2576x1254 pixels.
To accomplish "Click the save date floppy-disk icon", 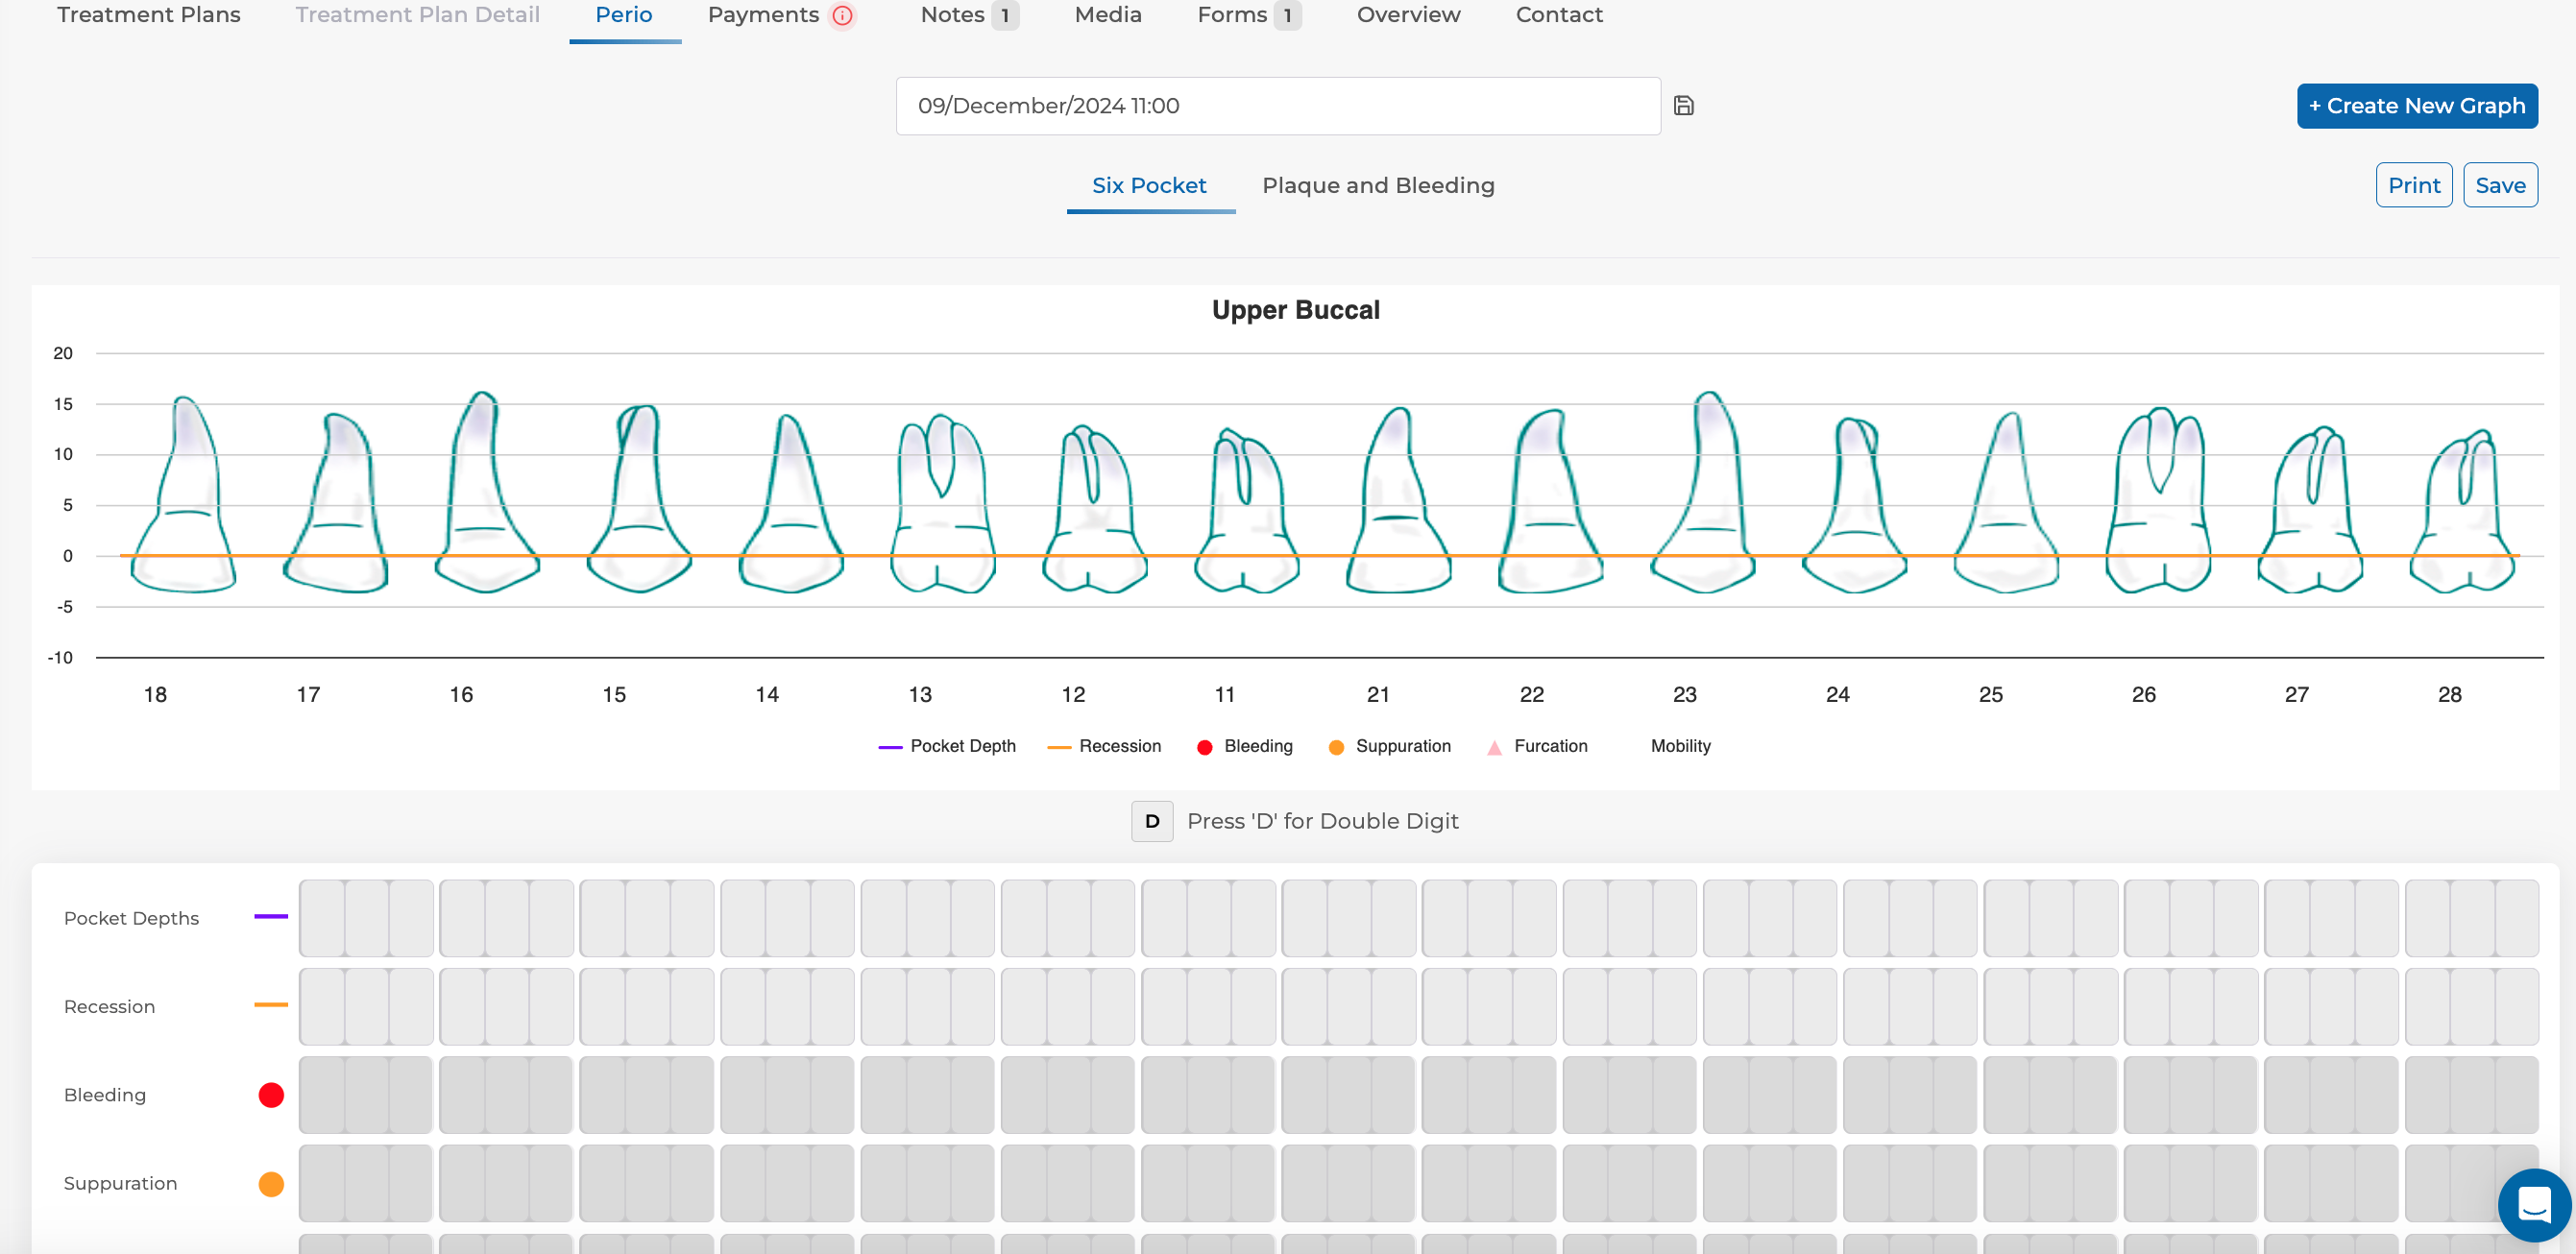I will [1683, 106].
